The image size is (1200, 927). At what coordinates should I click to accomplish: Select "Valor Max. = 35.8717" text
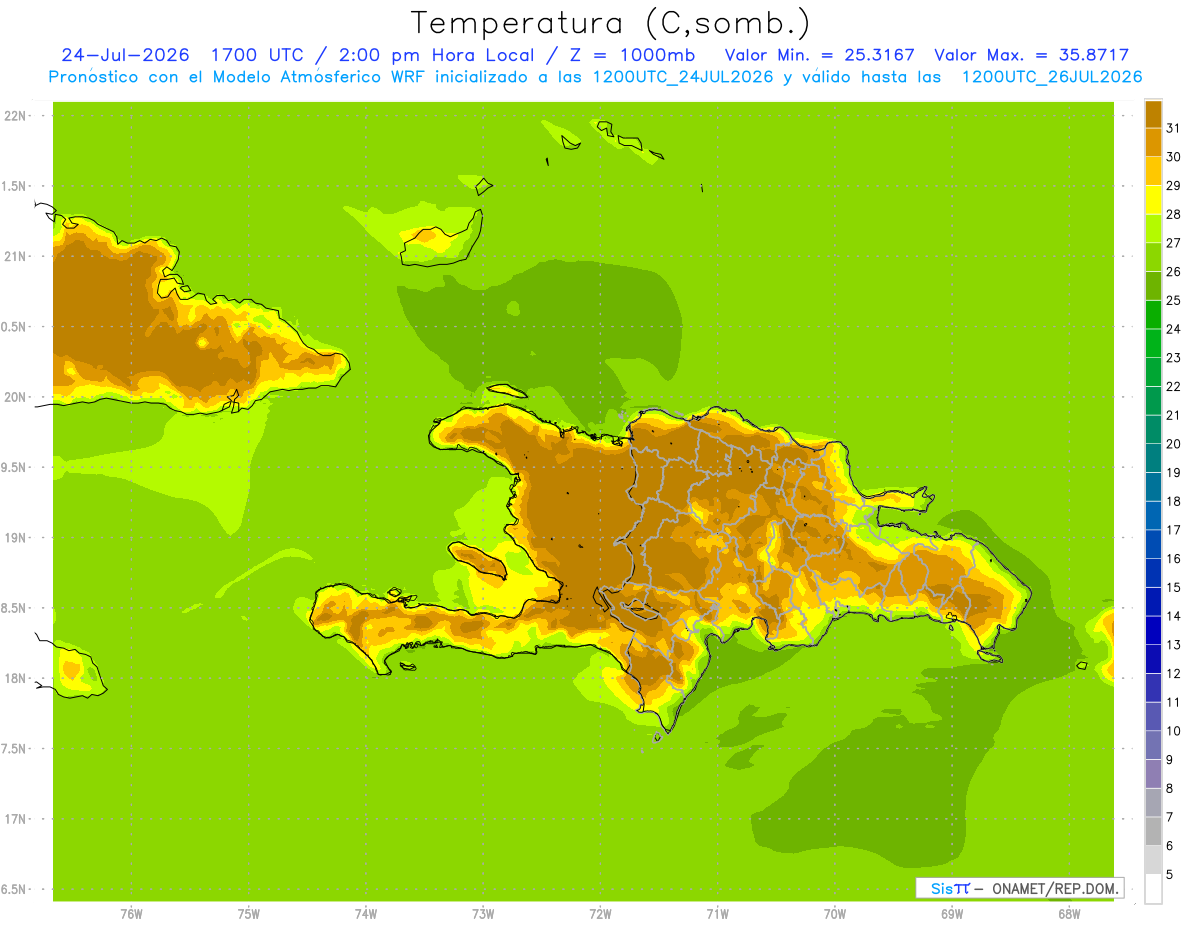click(x=1031, y=55)
